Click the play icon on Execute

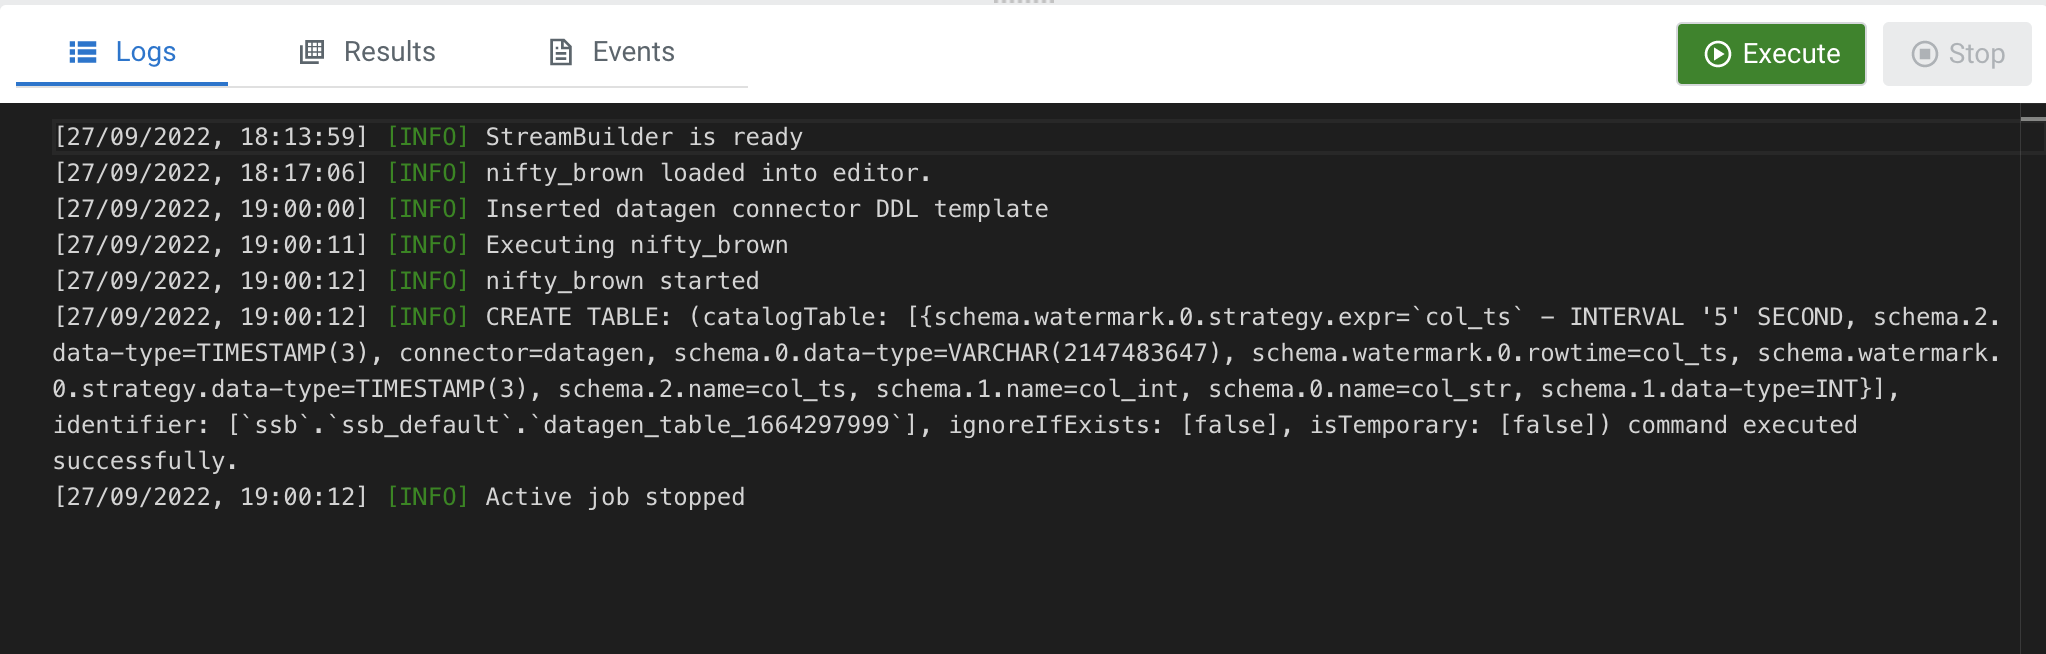(1717, 54)
